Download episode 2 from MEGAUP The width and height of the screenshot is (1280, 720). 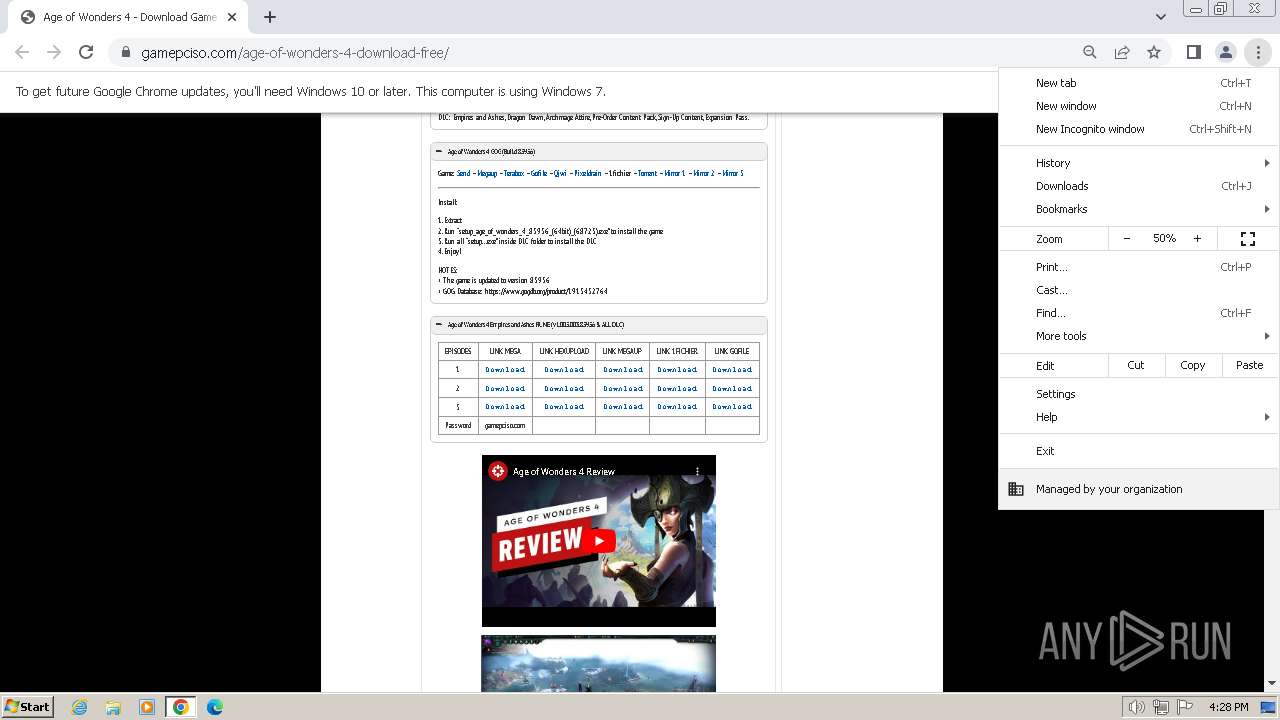click(x=623, y=388)
